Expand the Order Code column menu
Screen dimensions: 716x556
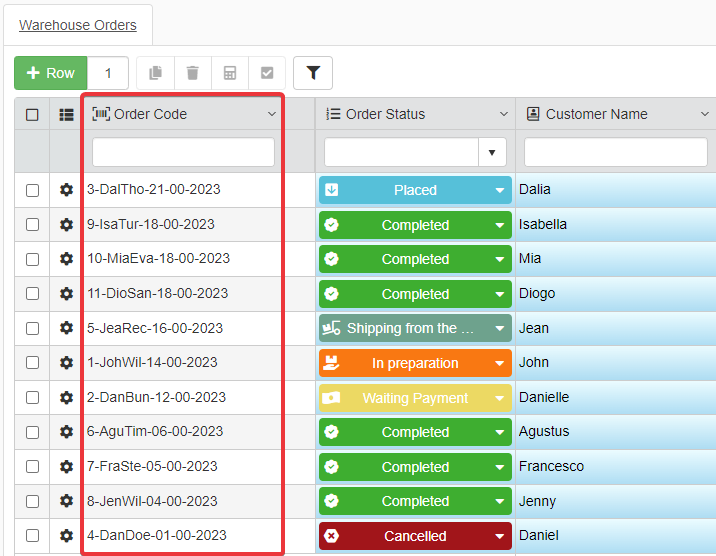[x=272, y=115]
